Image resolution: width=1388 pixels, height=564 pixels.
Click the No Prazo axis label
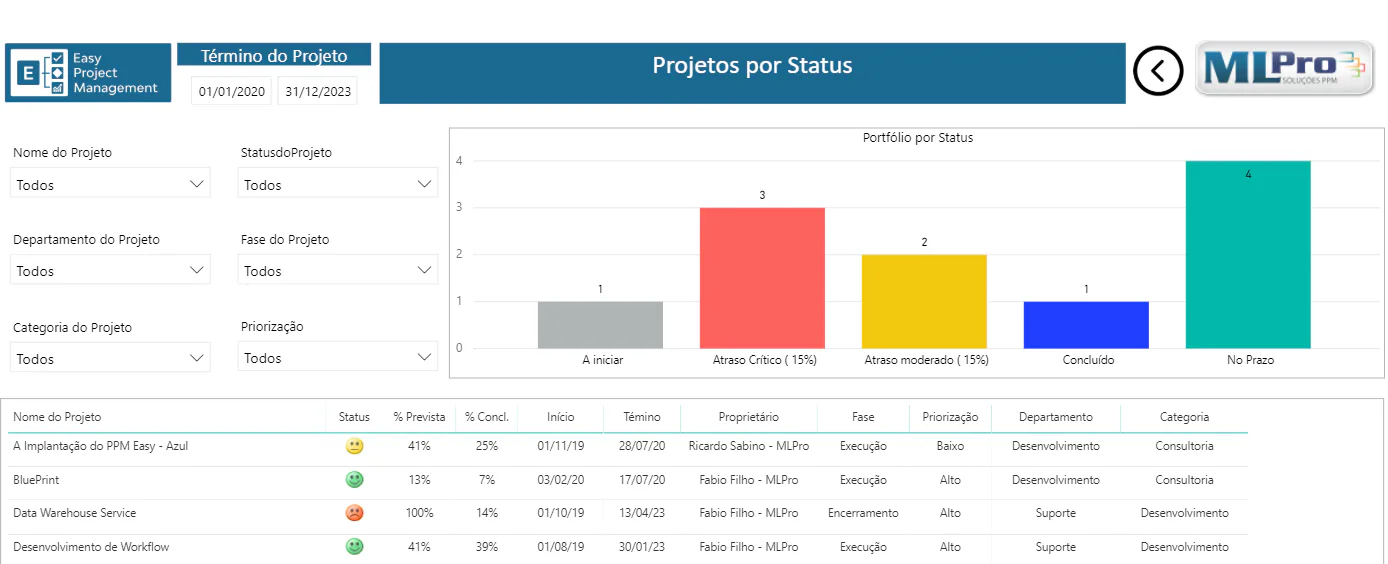[x=1250, y=359]
